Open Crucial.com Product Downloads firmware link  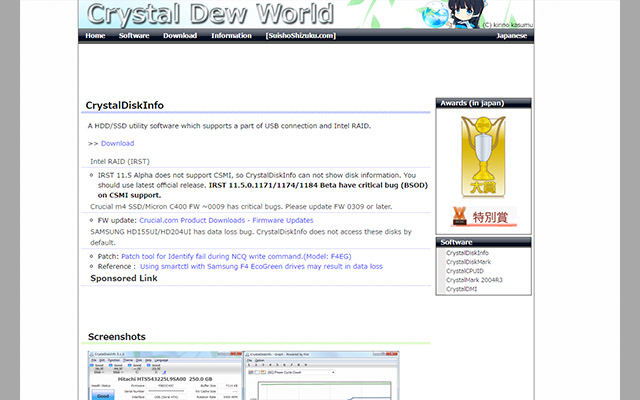[x=226, y=220]
